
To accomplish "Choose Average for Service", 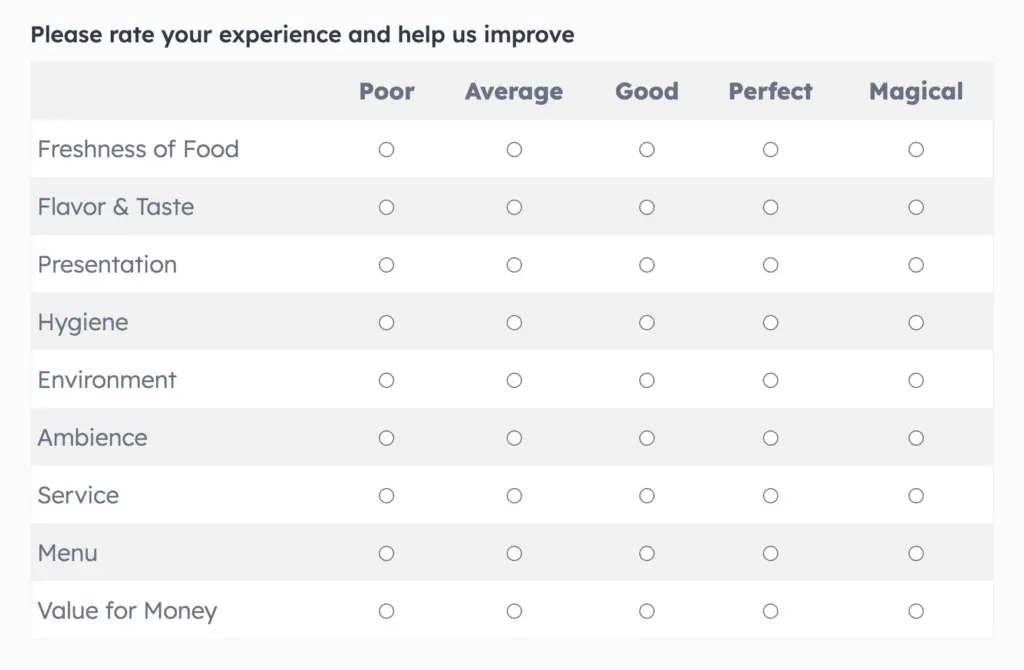I will click(514, 496).
